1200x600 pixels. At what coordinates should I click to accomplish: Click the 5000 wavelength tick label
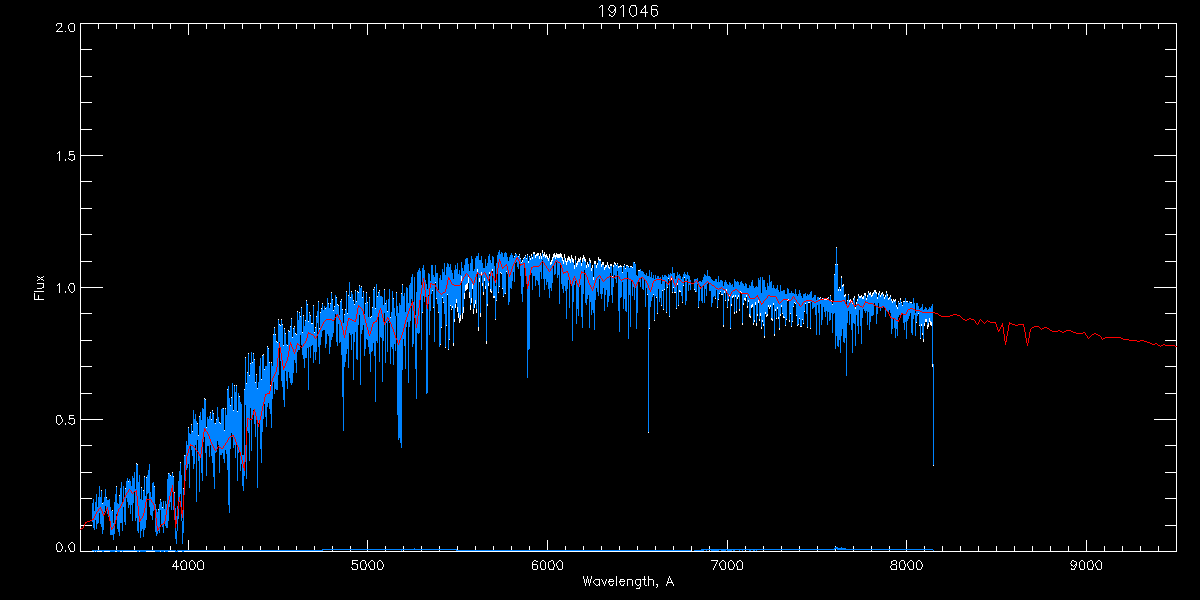[x=367, y=564]
